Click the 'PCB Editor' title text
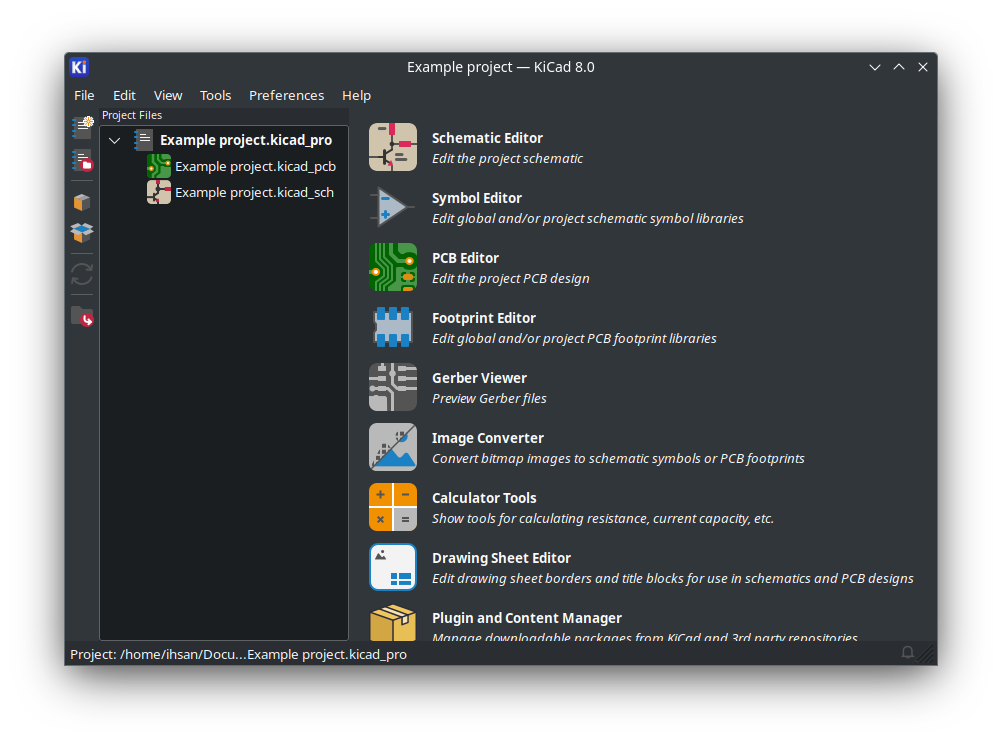The image size is (1002, 742). [465, 258]
